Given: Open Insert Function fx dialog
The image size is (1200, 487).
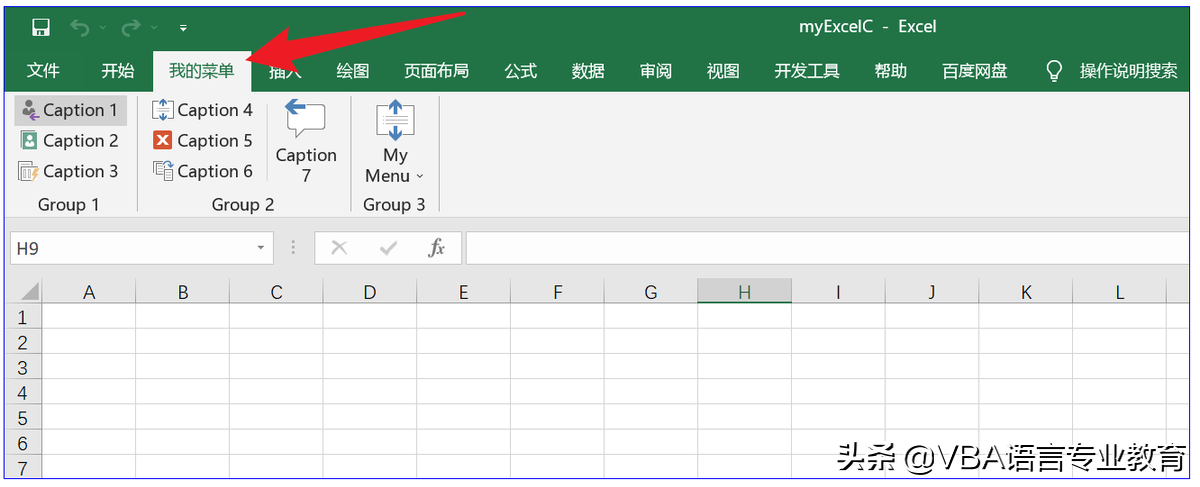Looking at the screenshot, I should coord(437,248).
